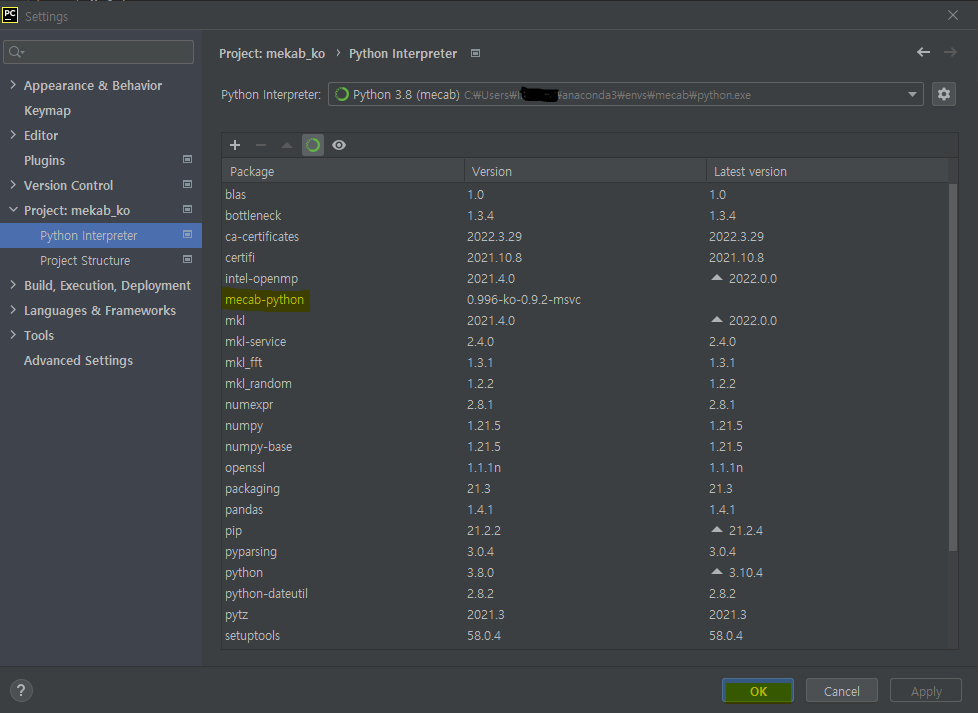
Task: Open the Python Interpreter dropdown
Action: pos(626,94)
